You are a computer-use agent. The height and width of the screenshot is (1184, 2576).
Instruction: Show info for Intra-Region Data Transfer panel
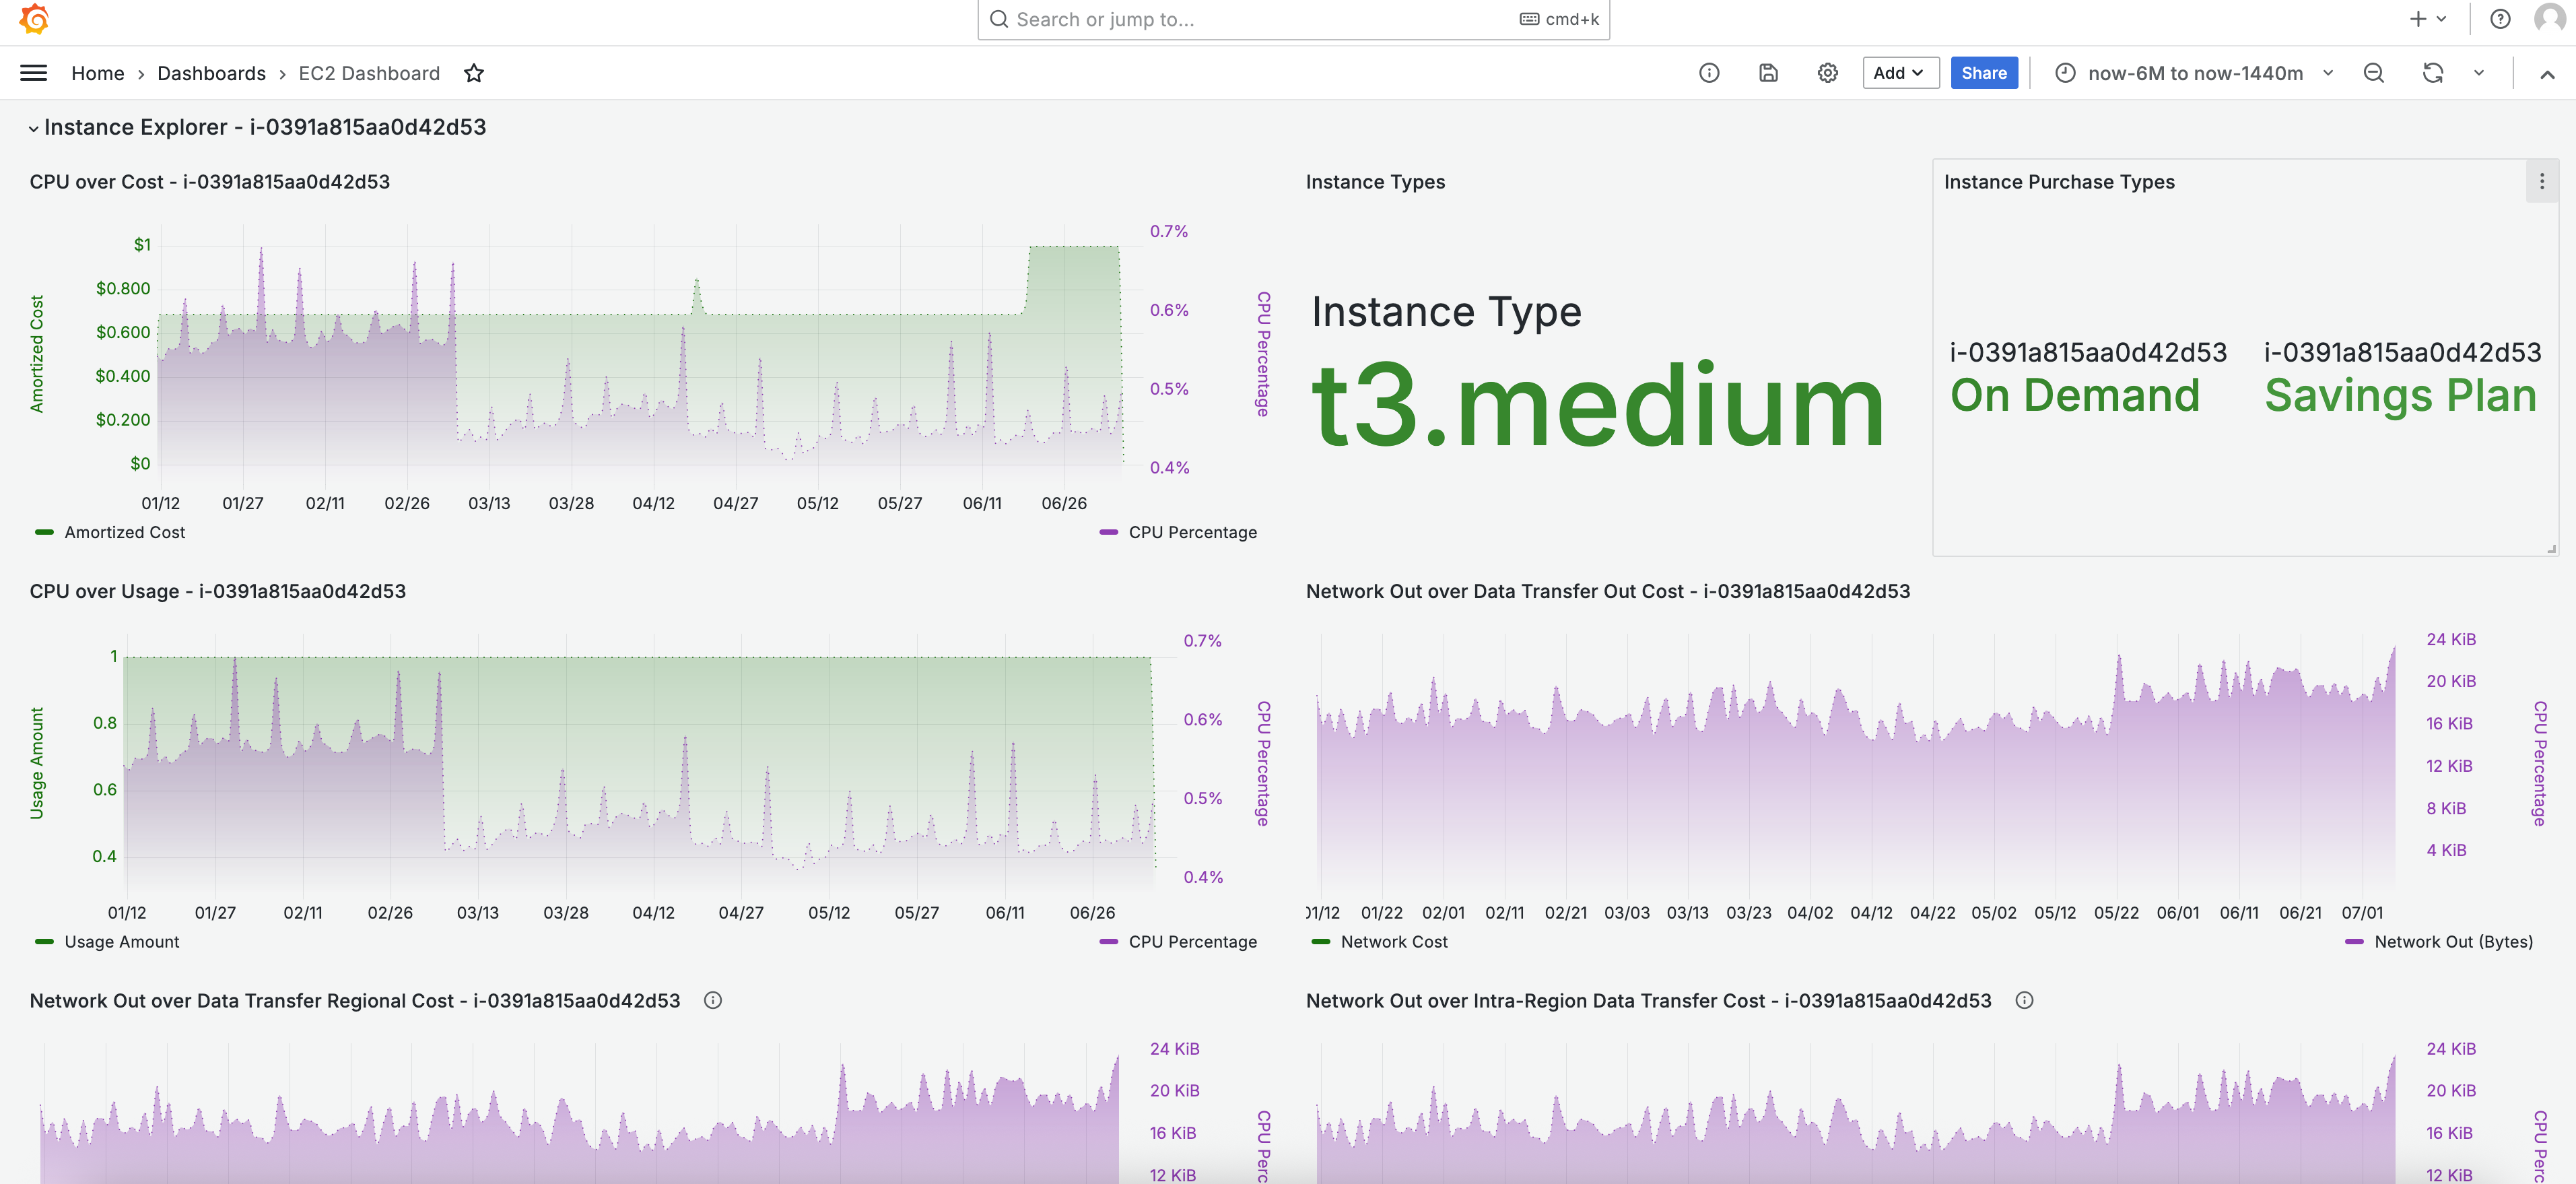tap(2024, 1001)
